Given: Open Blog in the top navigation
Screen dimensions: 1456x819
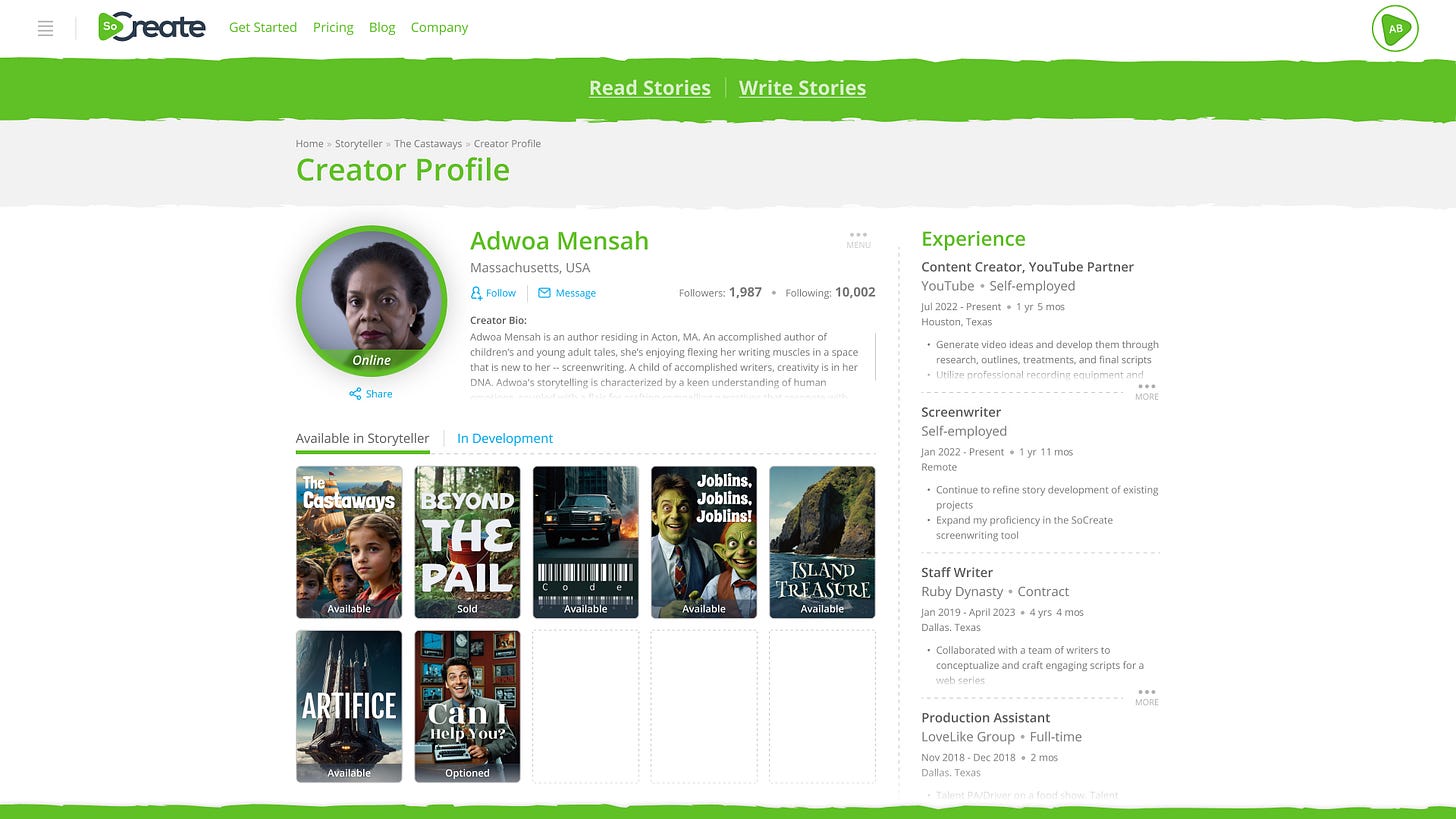Looking at the screenshot, I should [382, 27].
